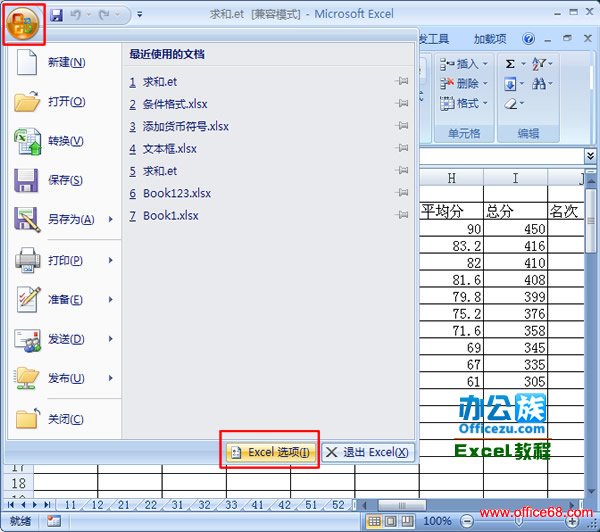
Task: Switch to sheet tab 11
Action: (x=70, y=505)
